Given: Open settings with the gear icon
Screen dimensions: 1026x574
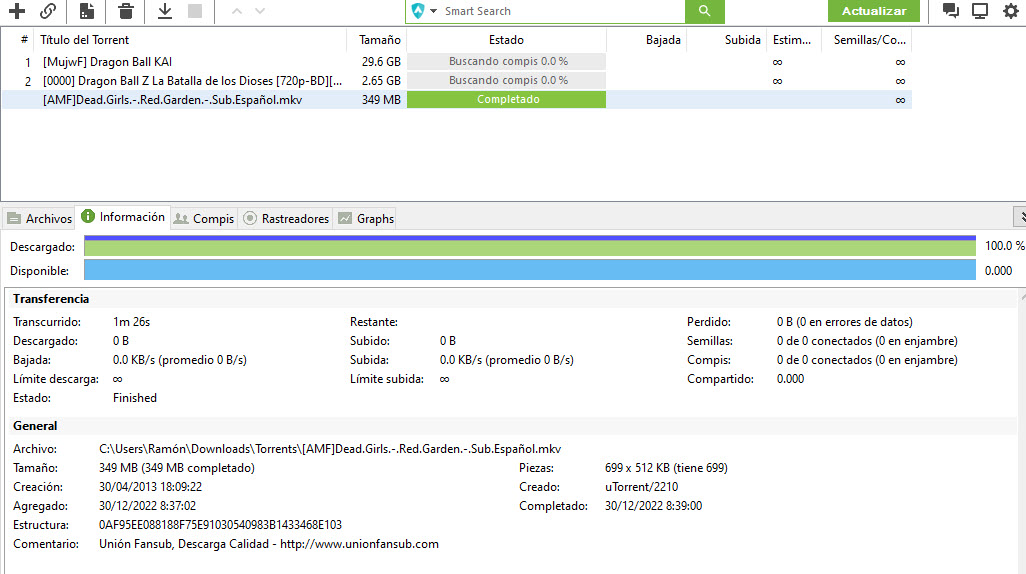Looking at the screenshot, I should pyautogui.click(x=1011, y=11).
